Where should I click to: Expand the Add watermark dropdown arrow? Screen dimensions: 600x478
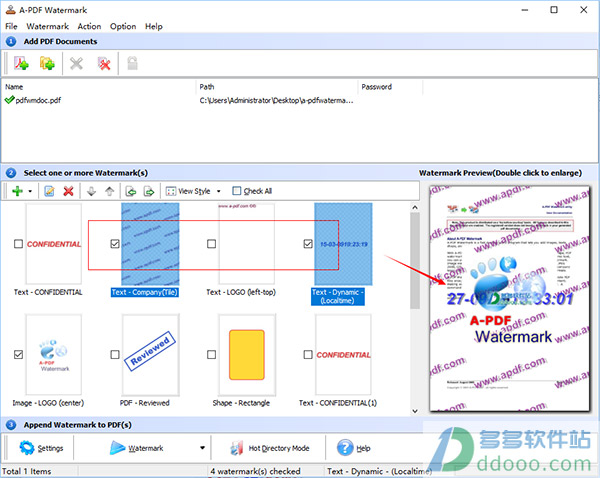(x=30, y=191)
